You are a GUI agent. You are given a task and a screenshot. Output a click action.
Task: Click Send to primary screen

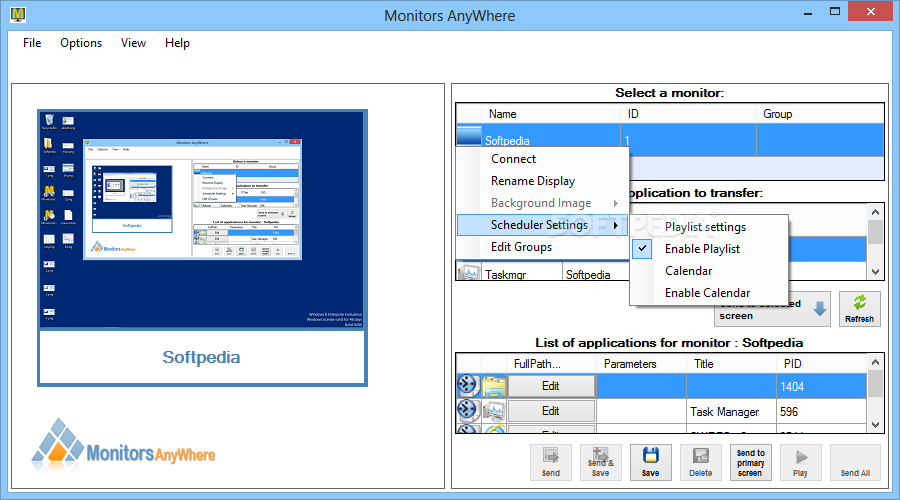pyautogui.click(x=750, y=462)
